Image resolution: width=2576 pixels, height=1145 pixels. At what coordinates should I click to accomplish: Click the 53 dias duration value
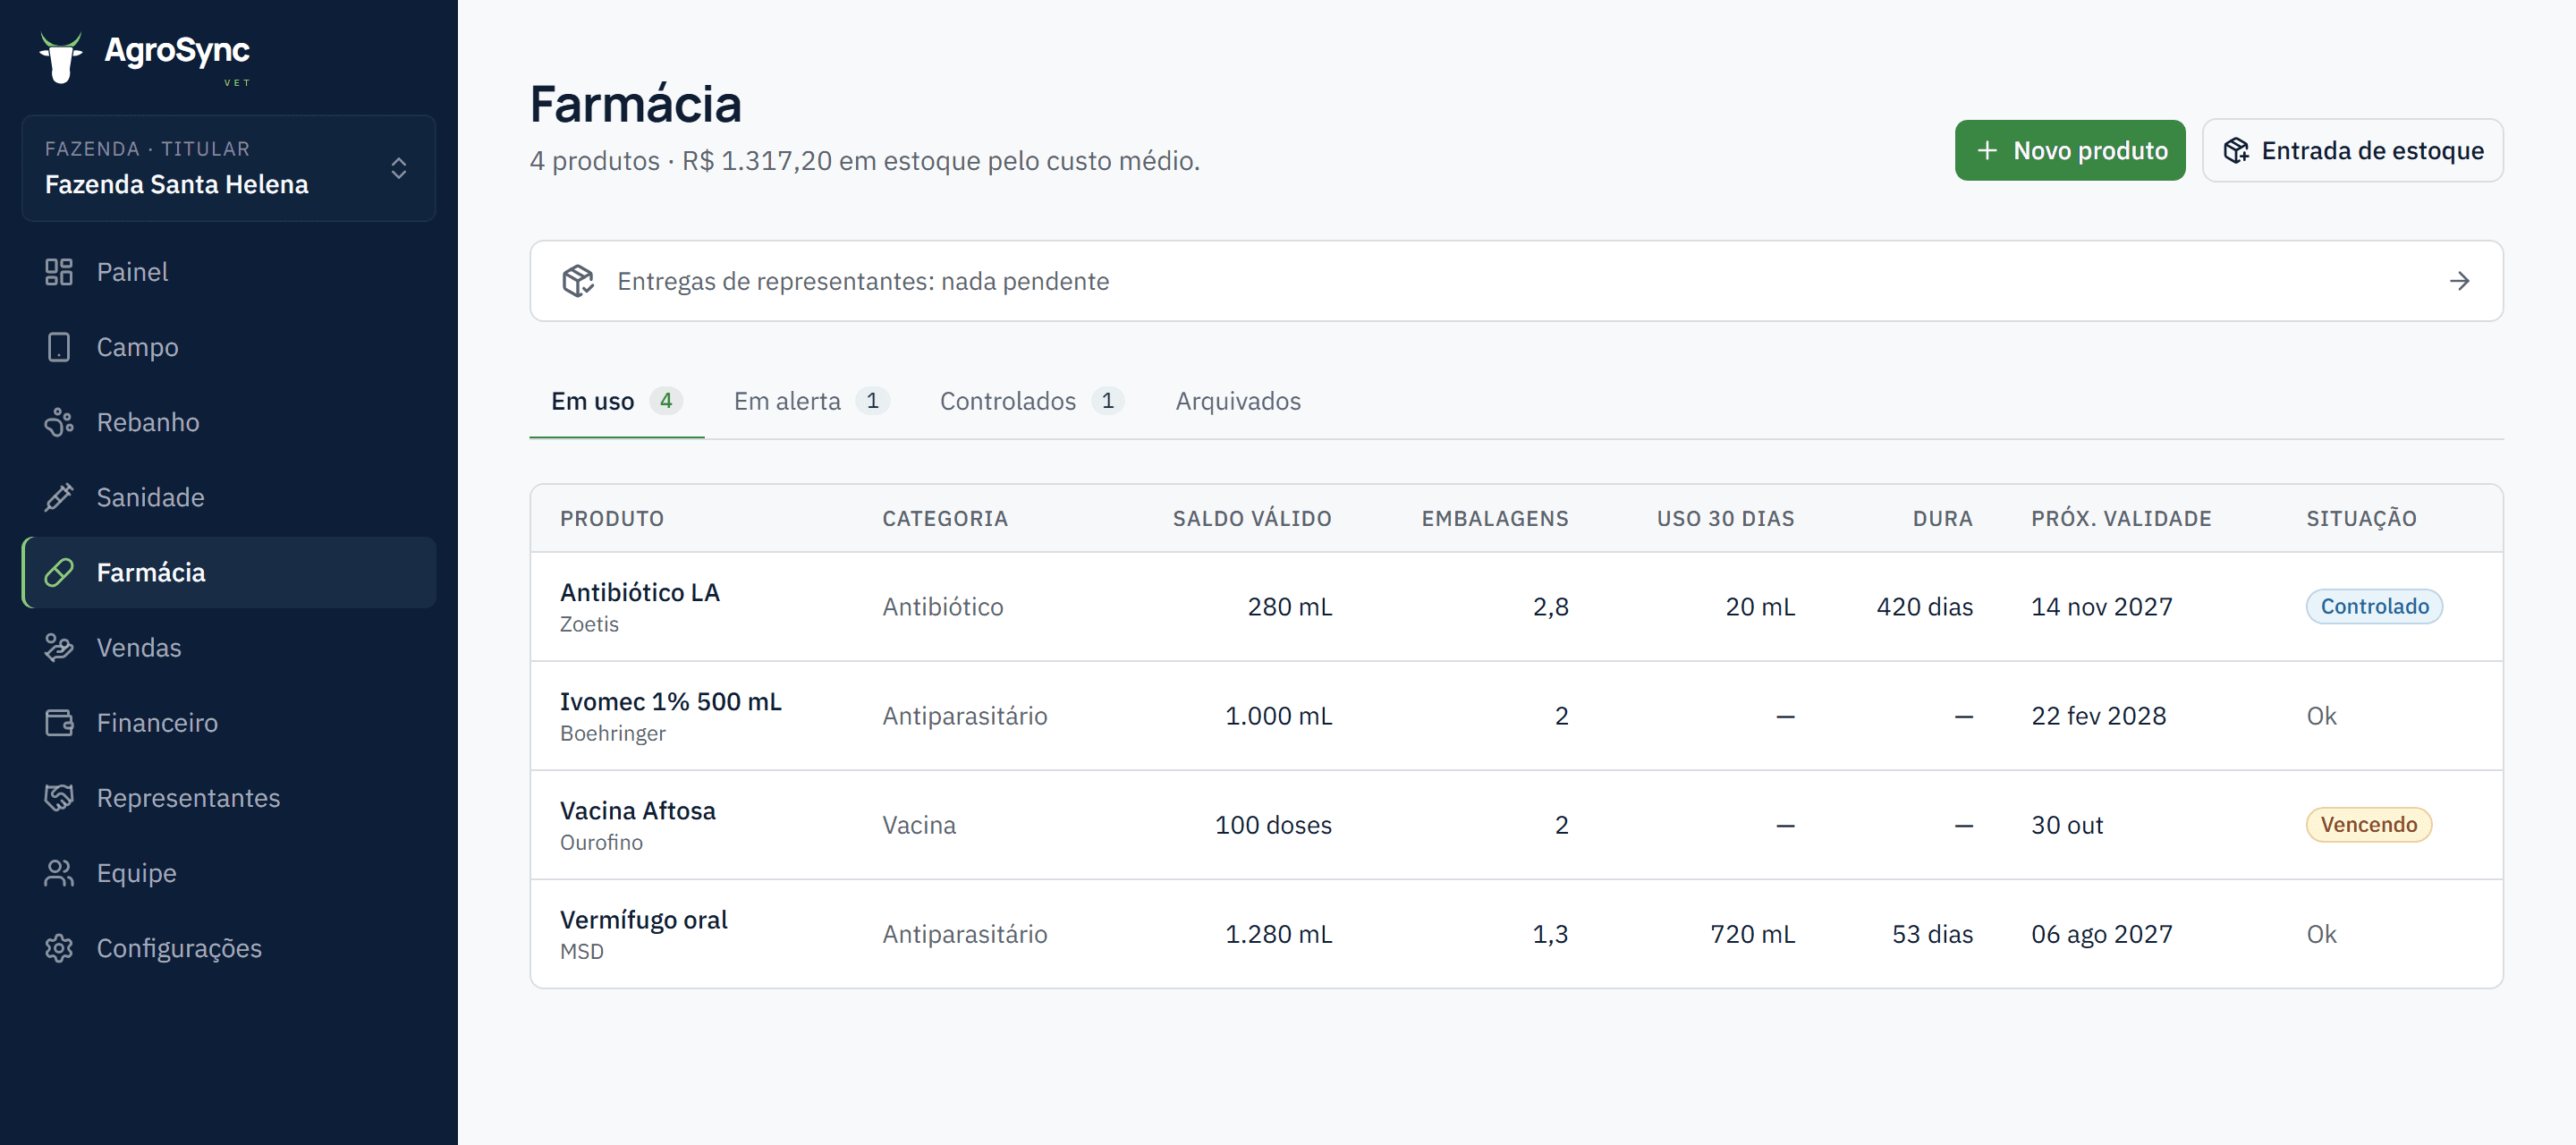point(1932,933)
